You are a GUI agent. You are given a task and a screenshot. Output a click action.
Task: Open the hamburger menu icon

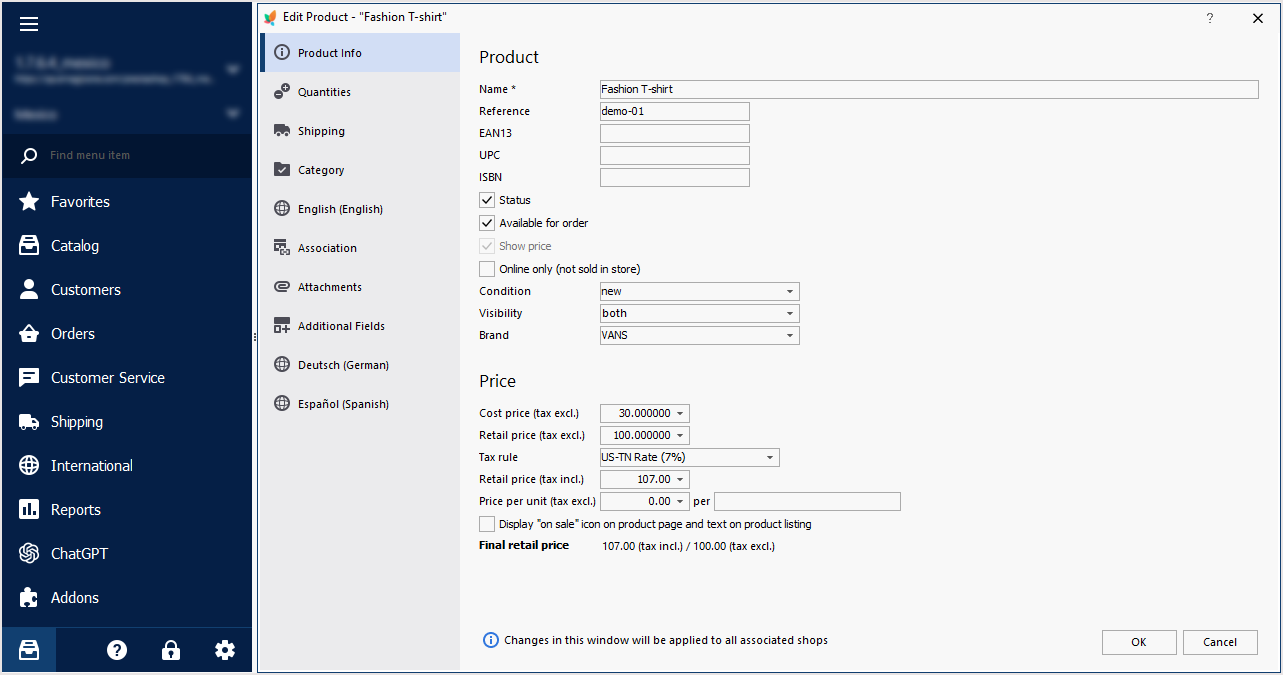click(x=29, y=24)
